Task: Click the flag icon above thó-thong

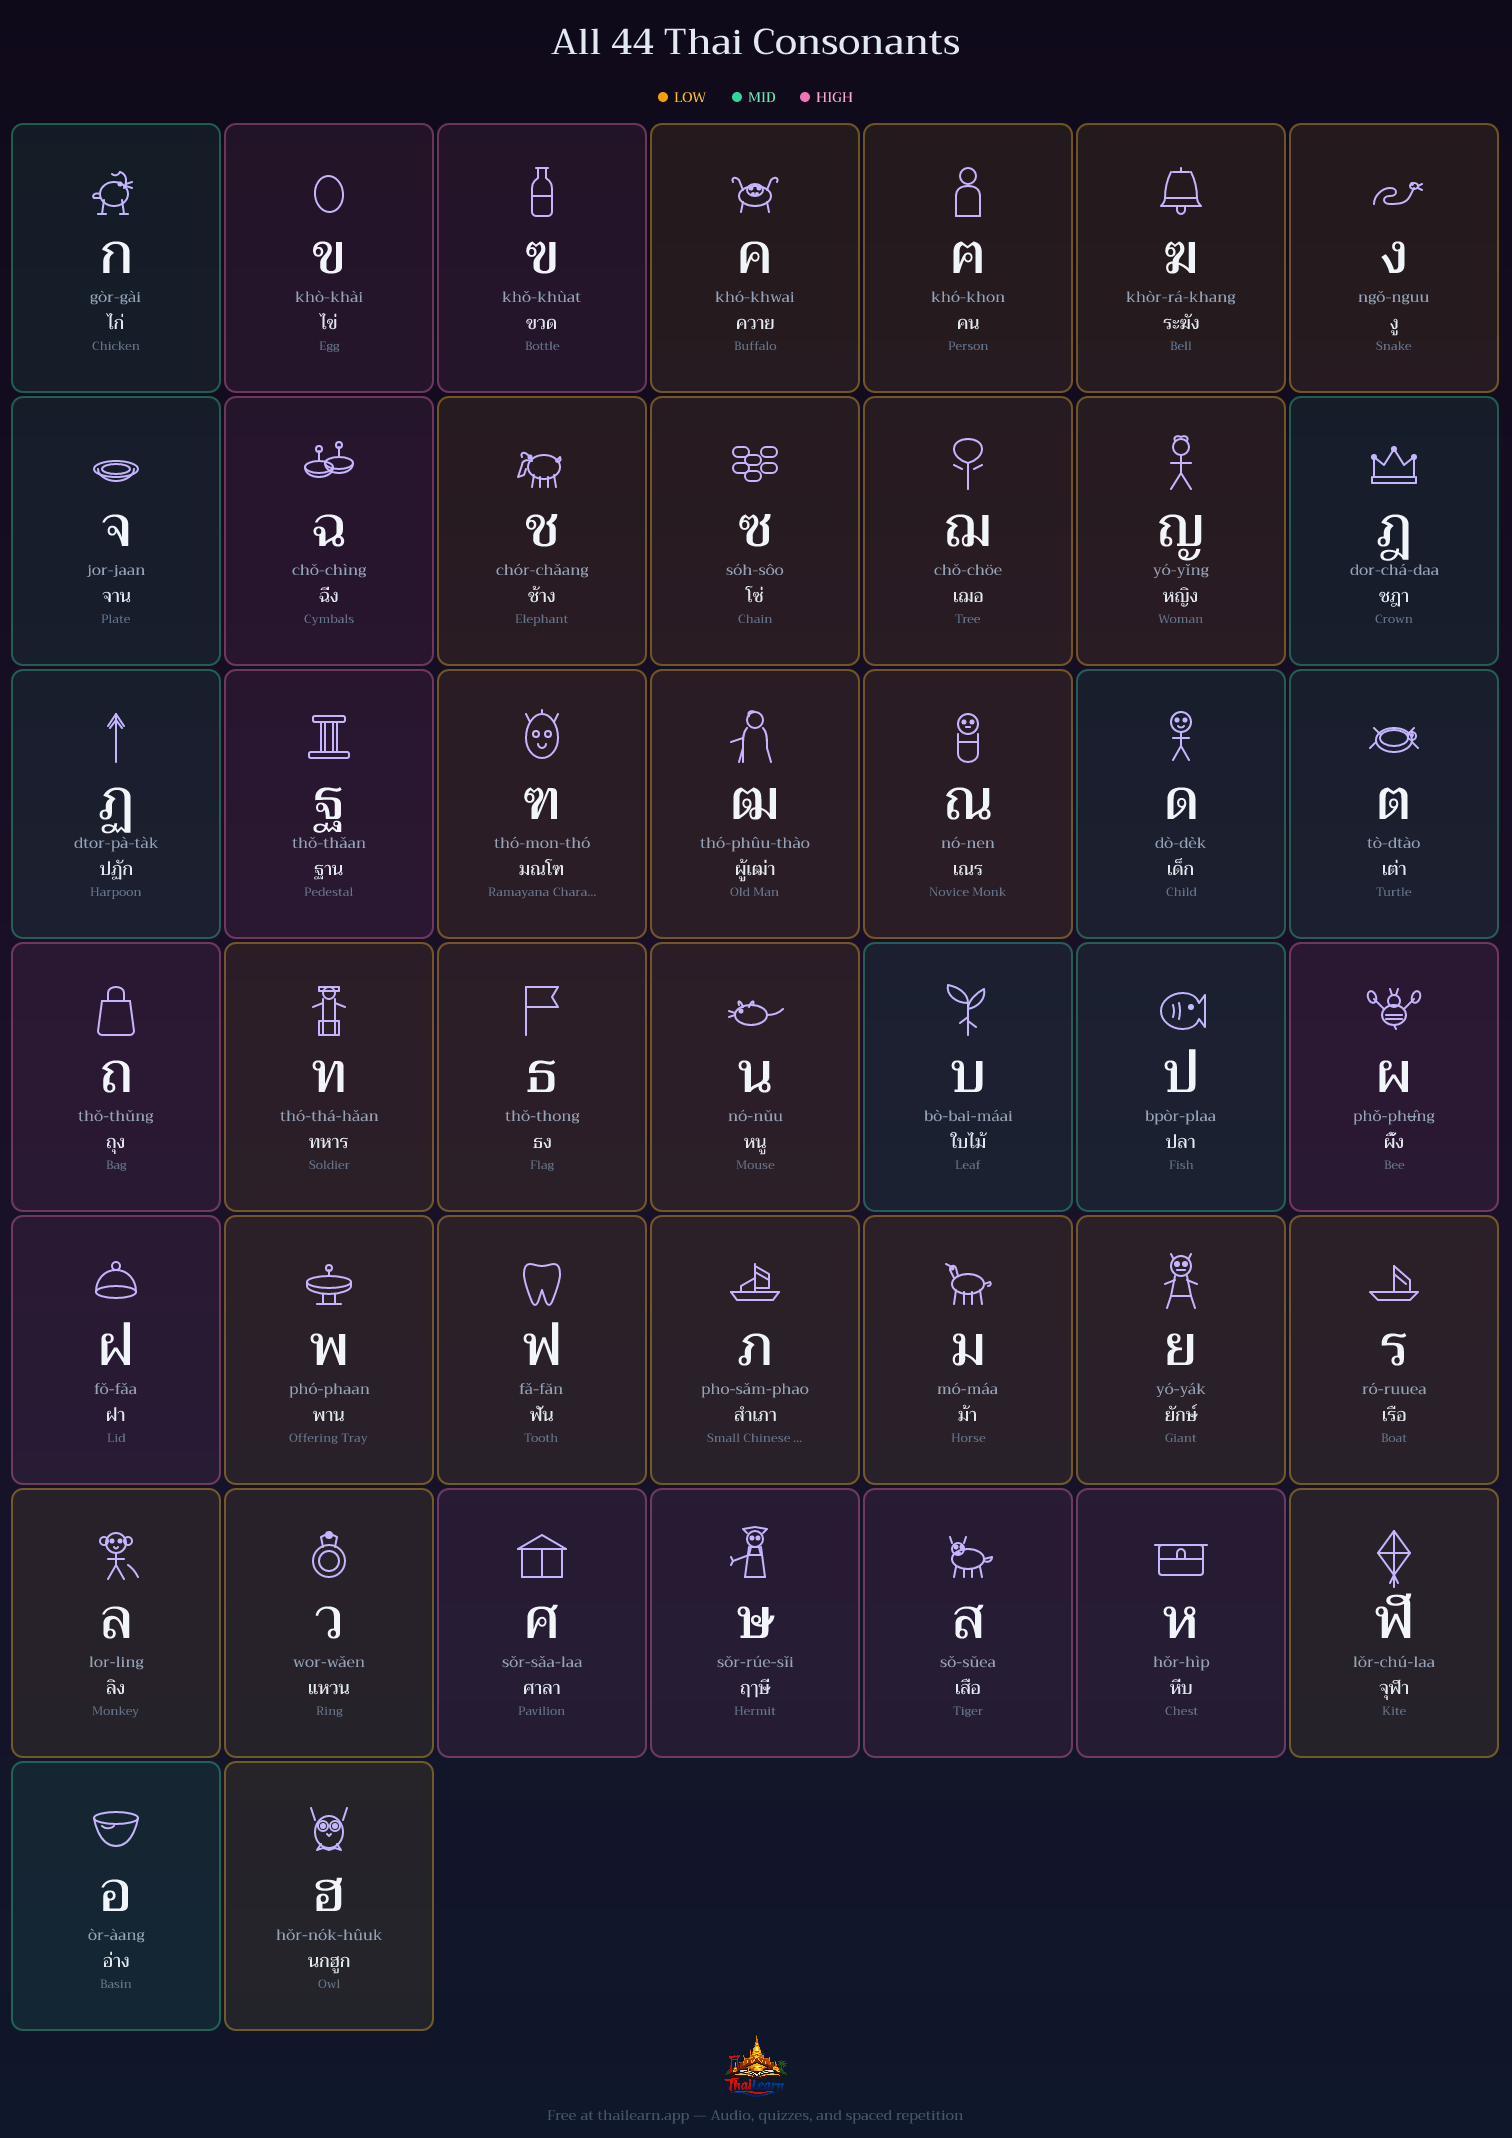Action: coord(541,1010)
